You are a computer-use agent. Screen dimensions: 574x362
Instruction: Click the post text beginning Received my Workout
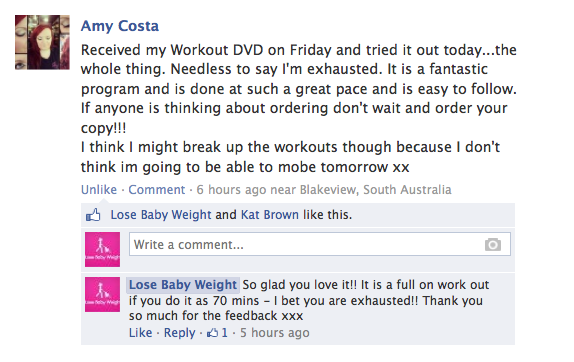point(299,108)
